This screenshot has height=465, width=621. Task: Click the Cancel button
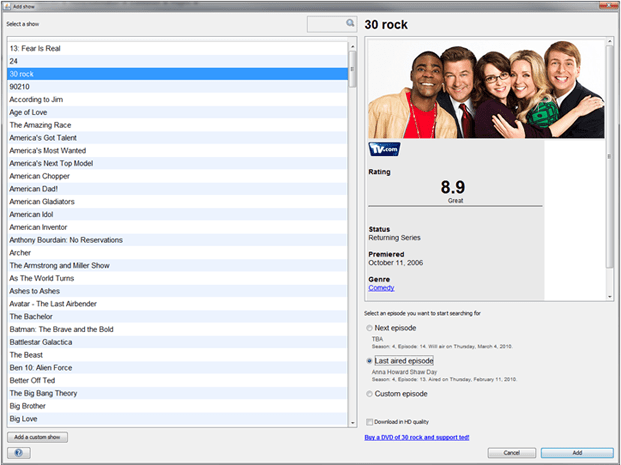(x=512, y=452)
